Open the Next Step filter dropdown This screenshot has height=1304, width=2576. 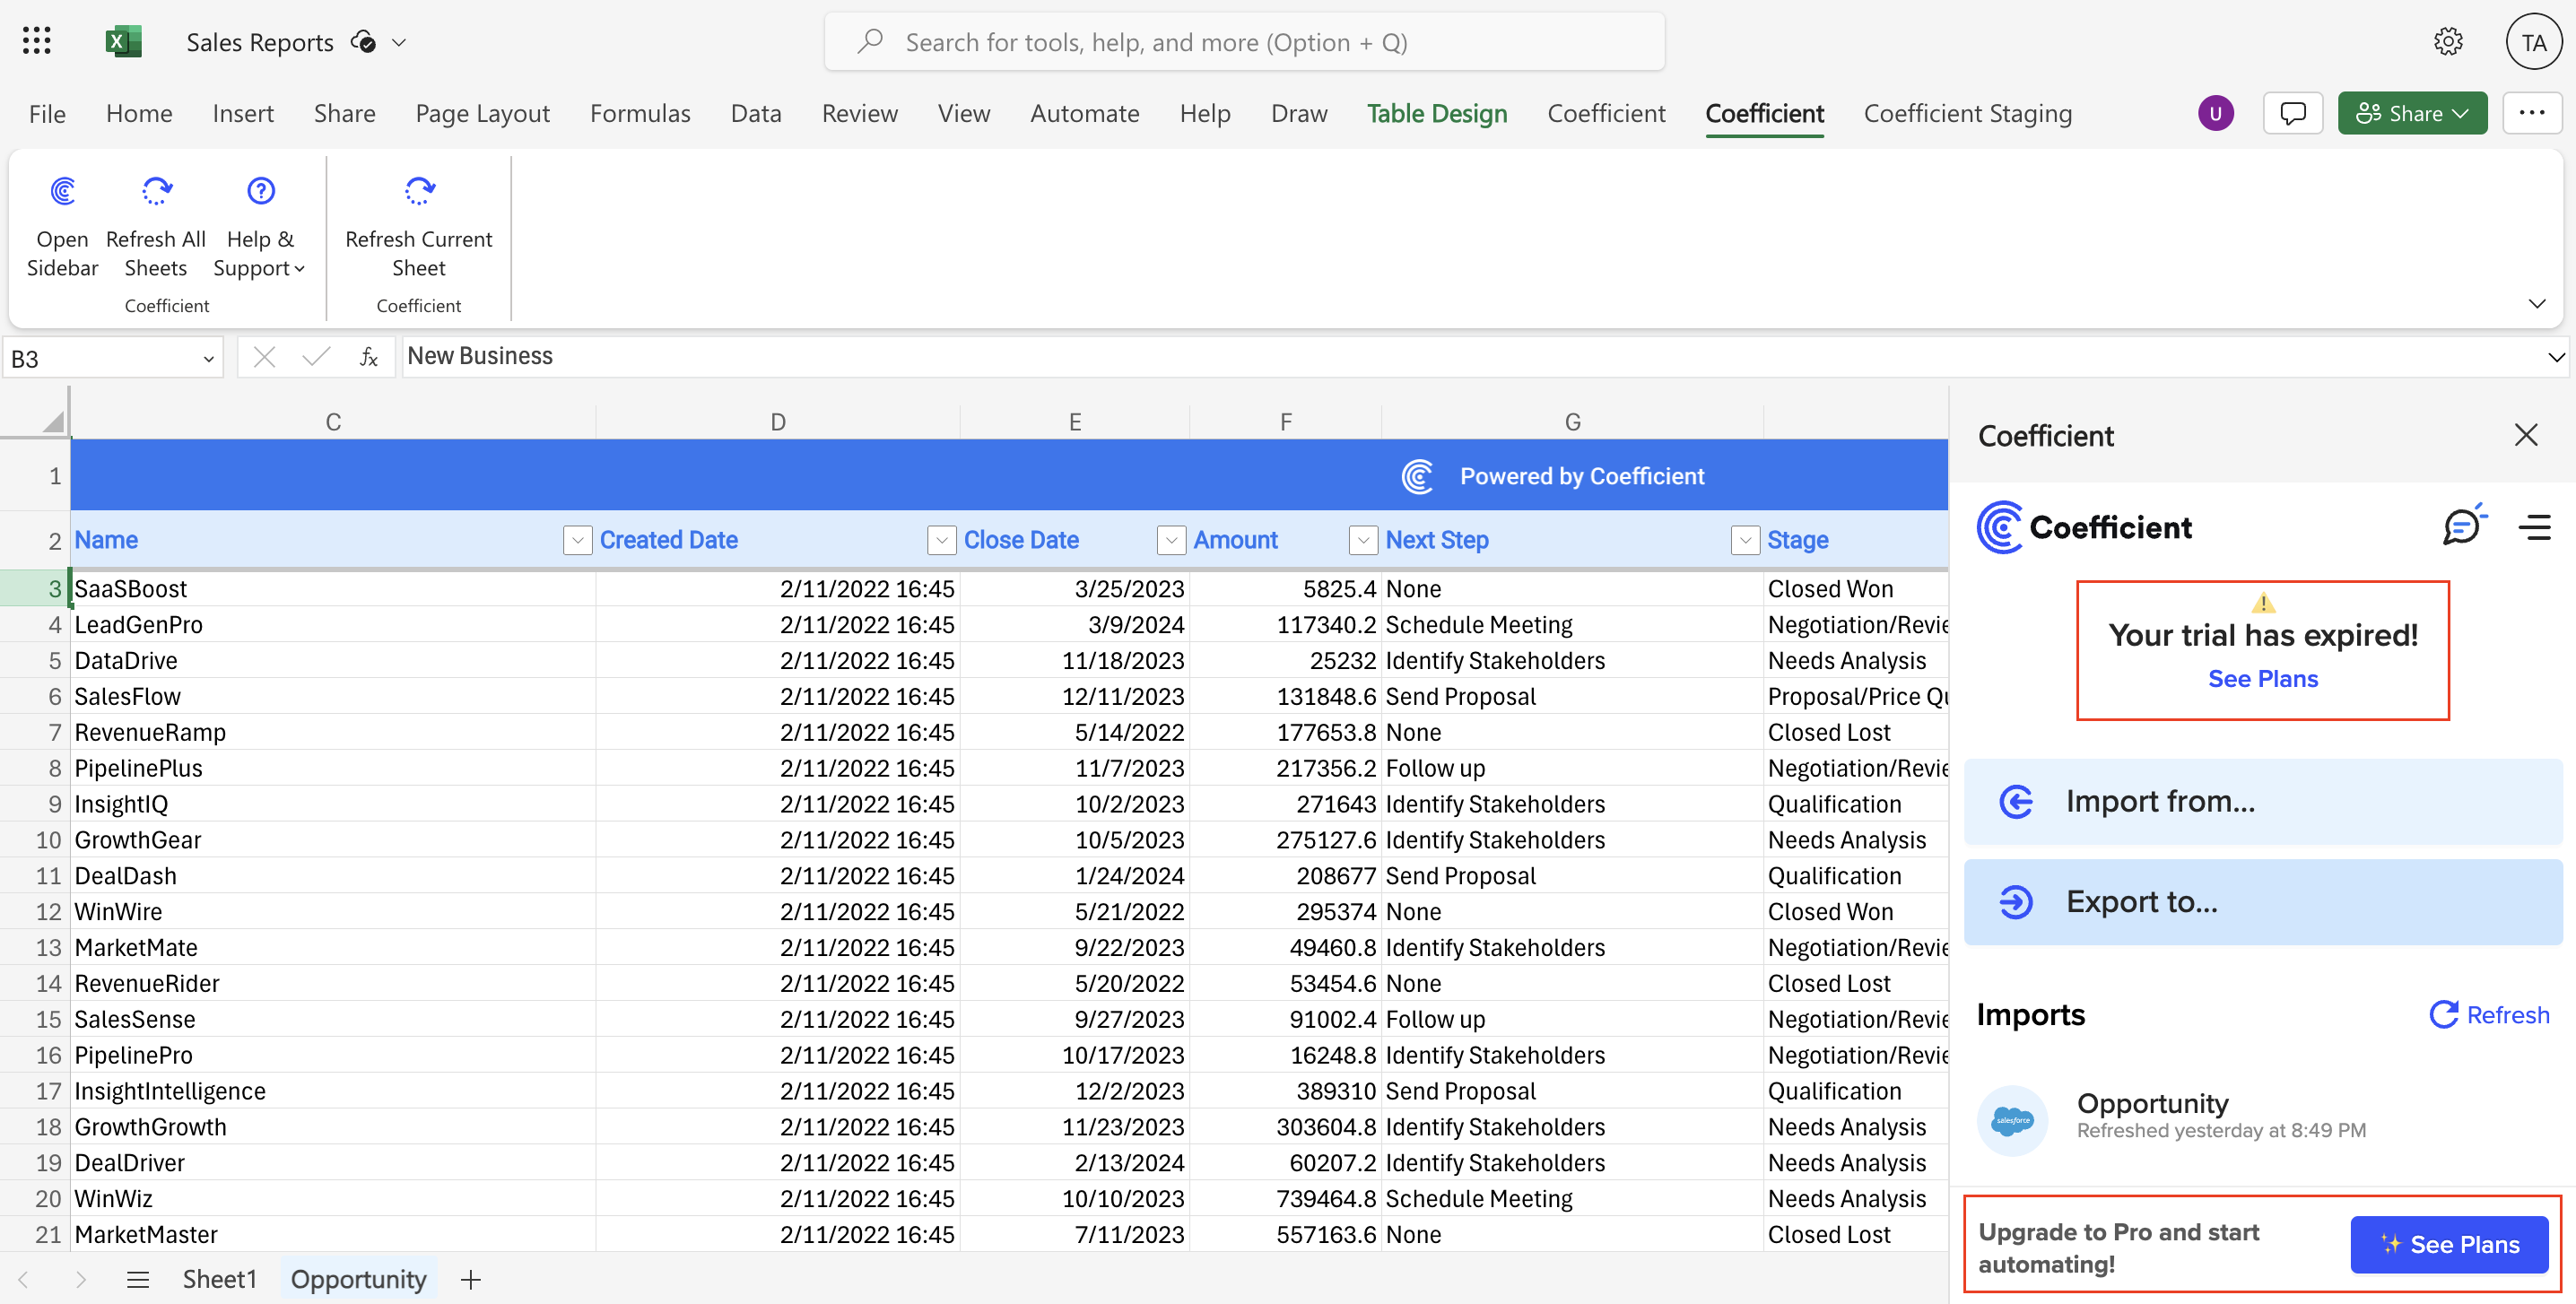tap(1745, 540)
